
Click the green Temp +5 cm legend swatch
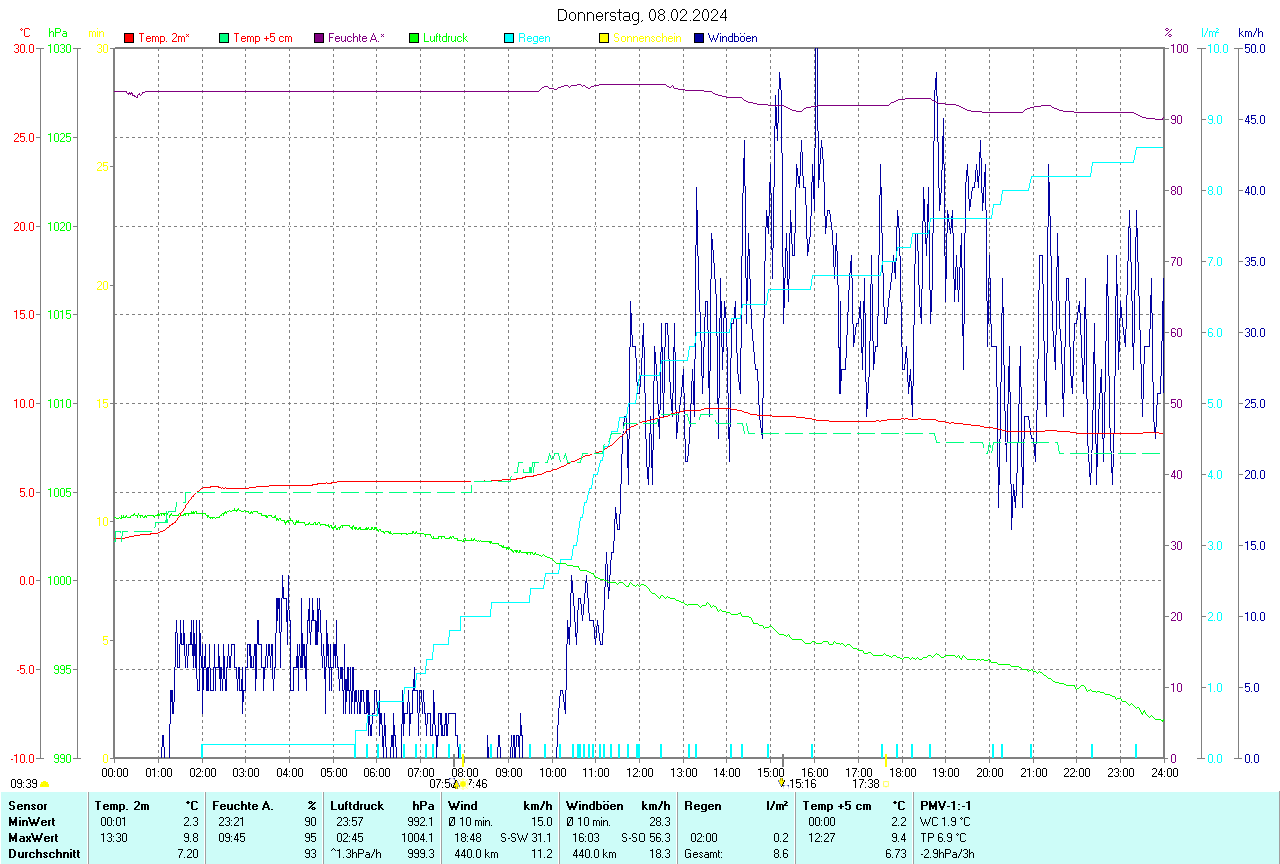tap(224, 38)
